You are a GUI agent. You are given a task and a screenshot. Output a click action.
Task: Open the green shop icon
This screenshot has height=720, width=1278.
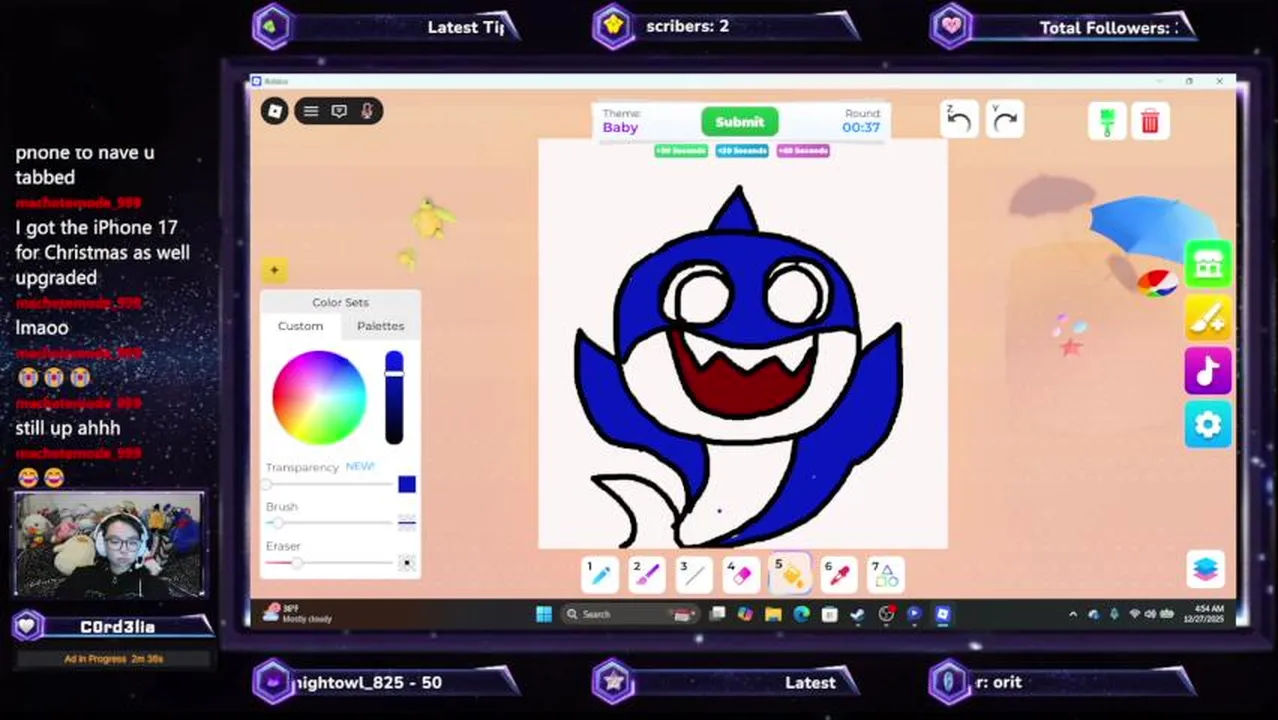[x=1208, y=265]
